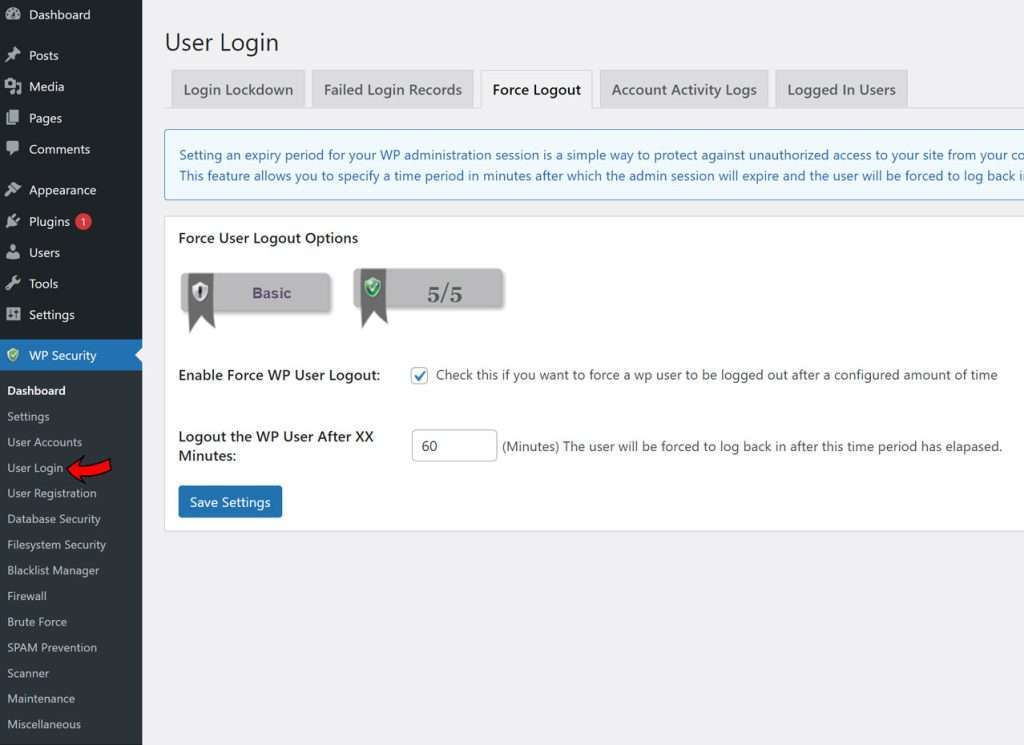This screenshot has height=745, width=1024.
Task: Go to Database Security settings
Action: (54, 519)
